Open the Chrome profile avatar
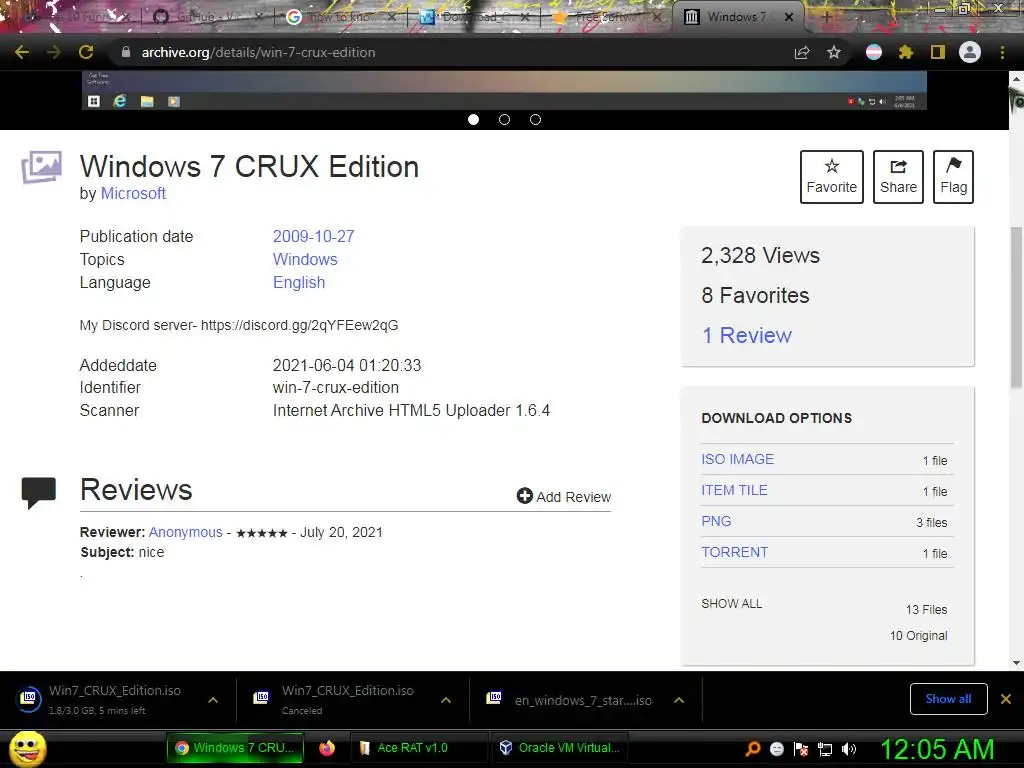 click(x=970, y=52)
